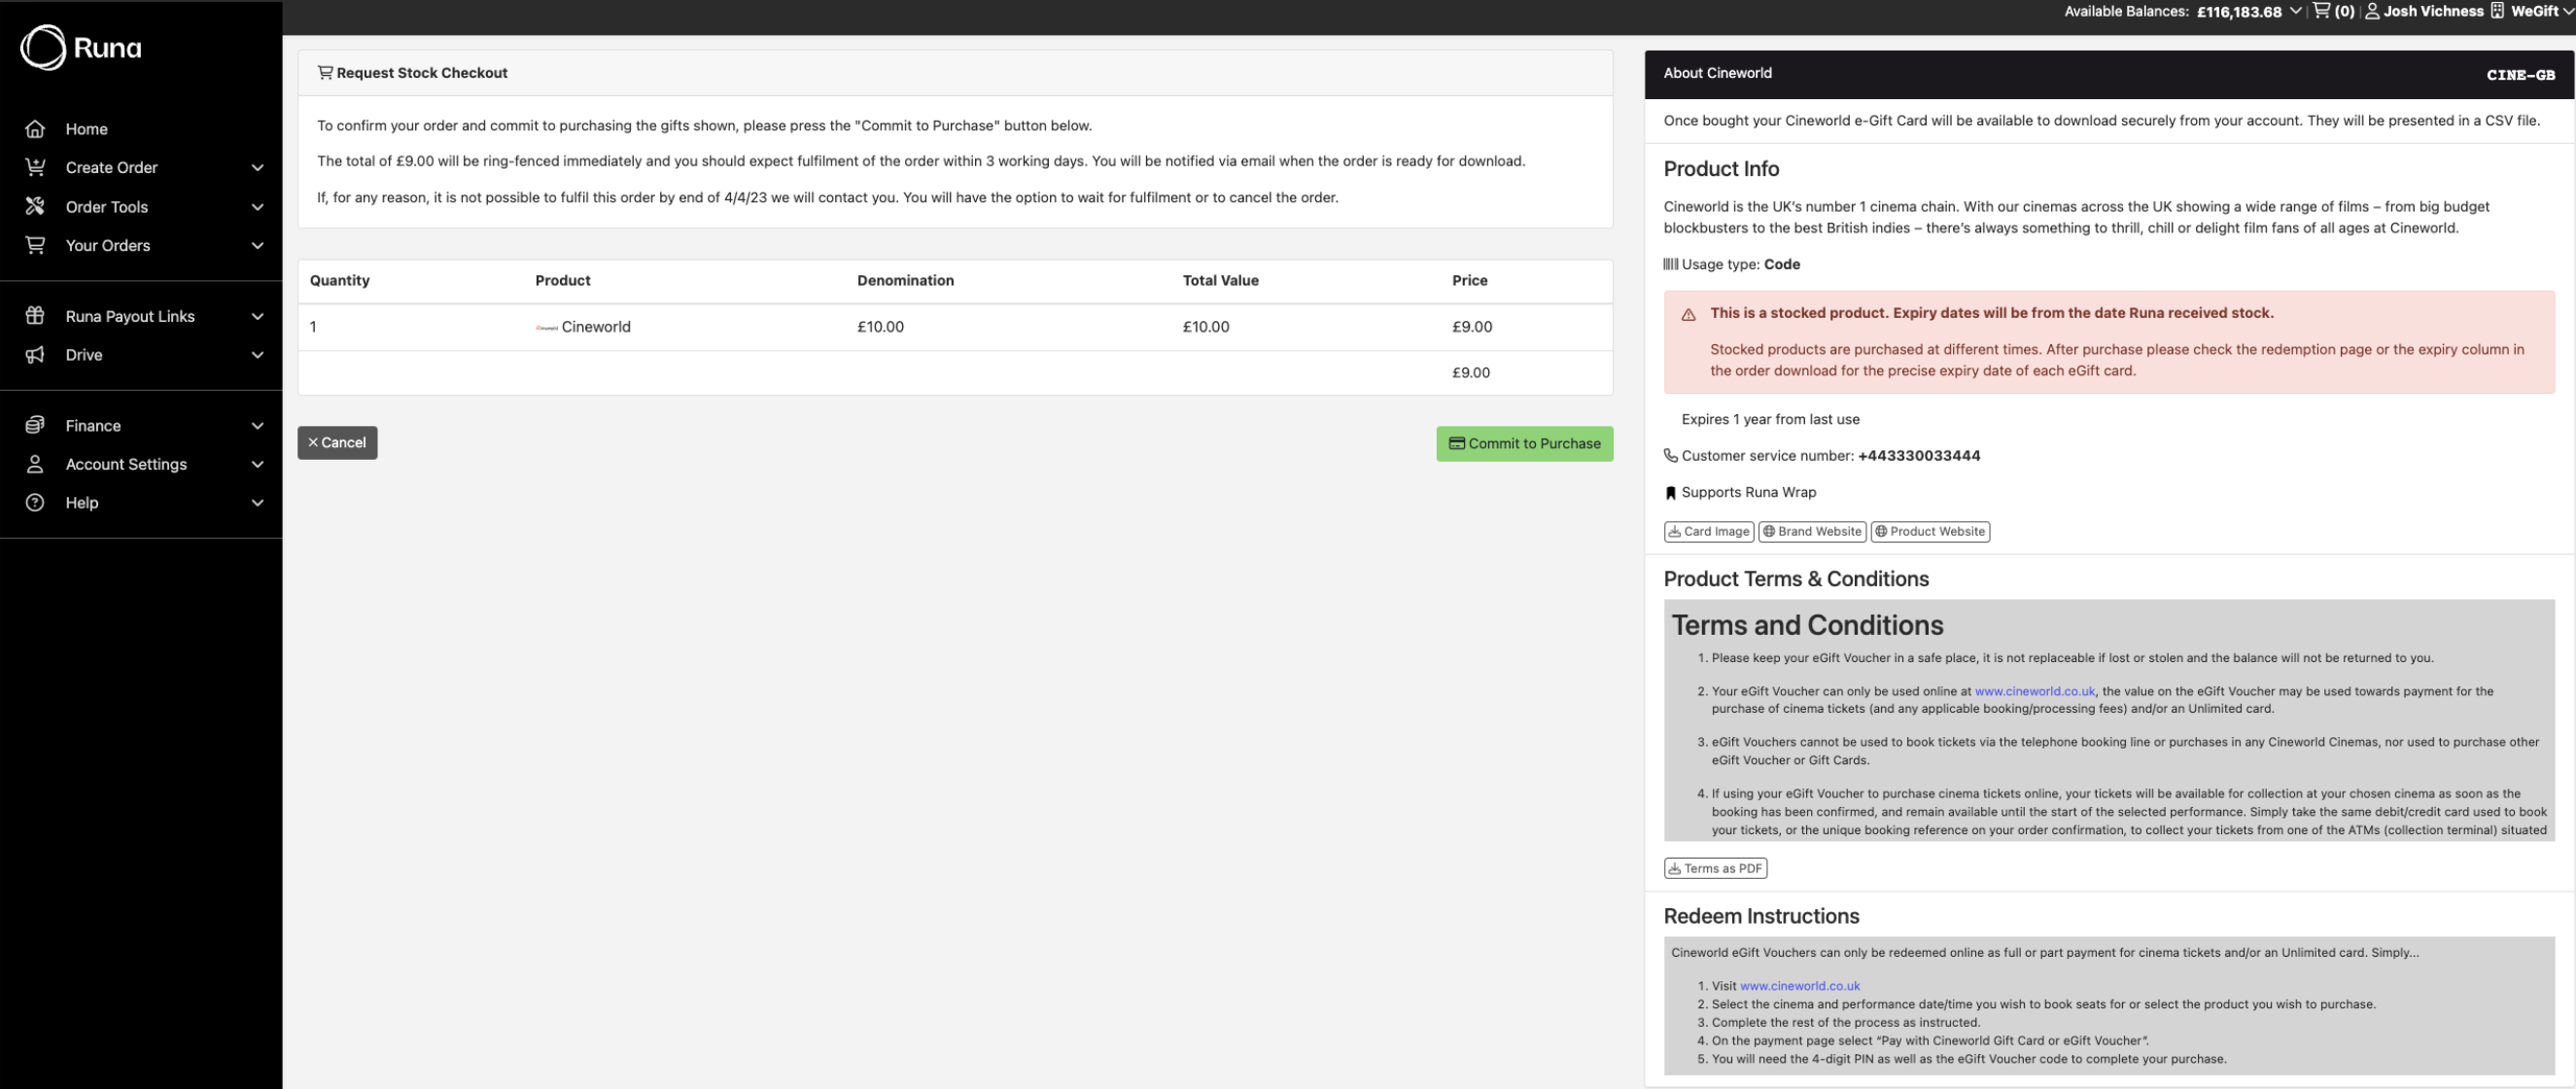The height and width of the screenshot is (1089, 2576).
Task: Expand the Your Orders chevron
Action: point(257,245)
